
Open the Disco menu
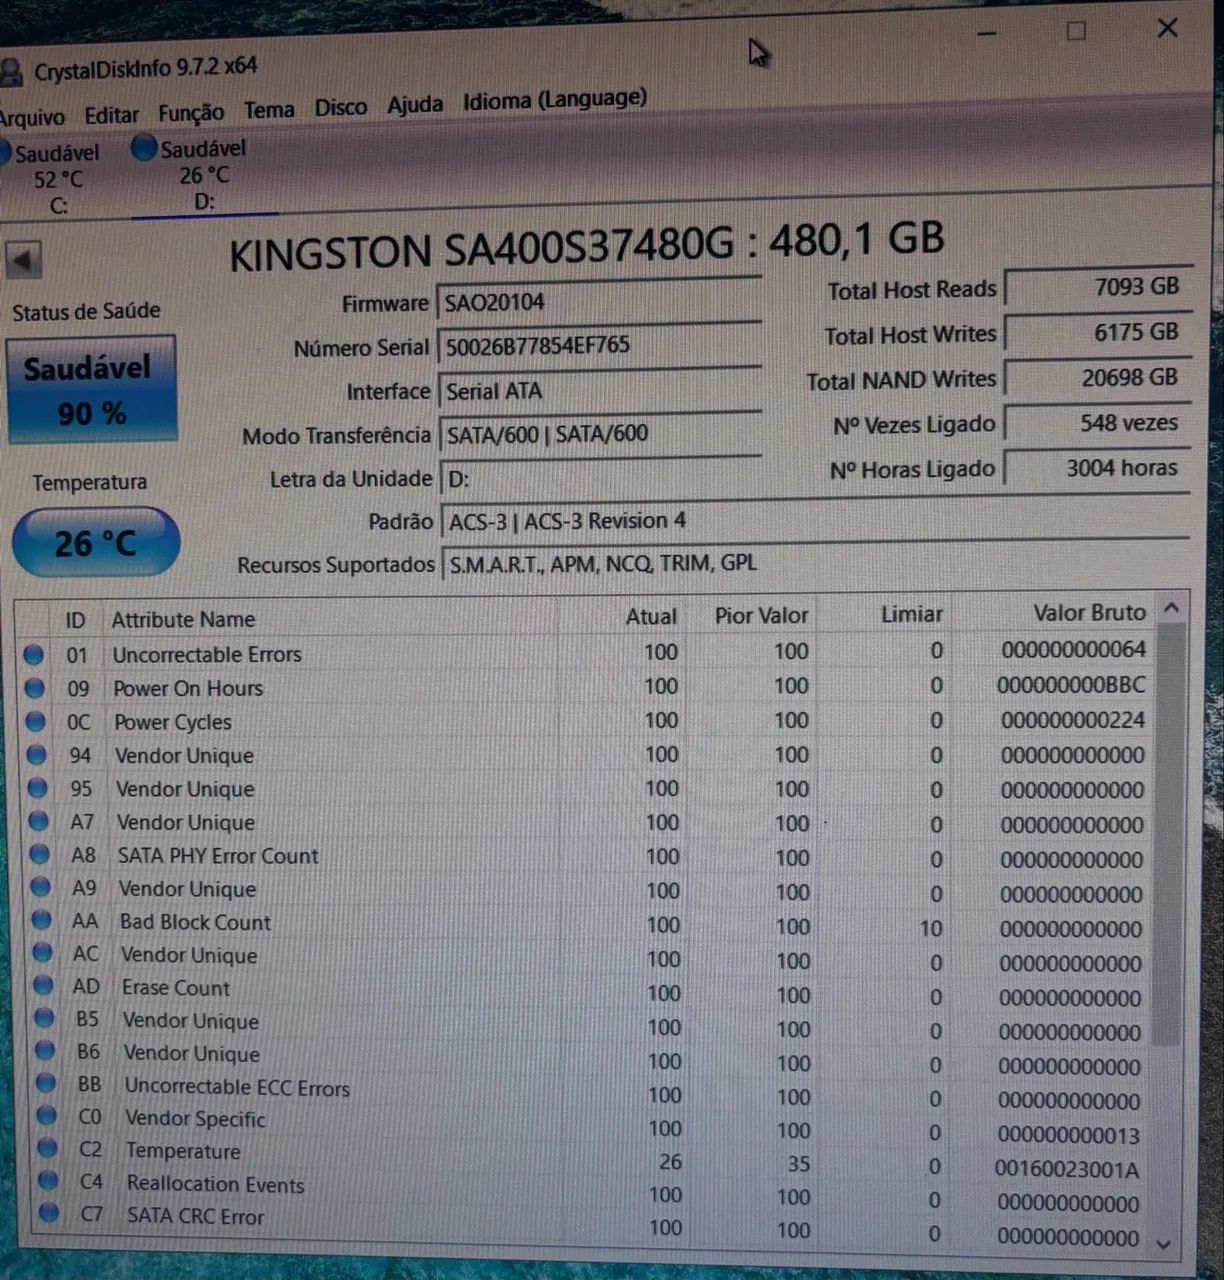341,107
